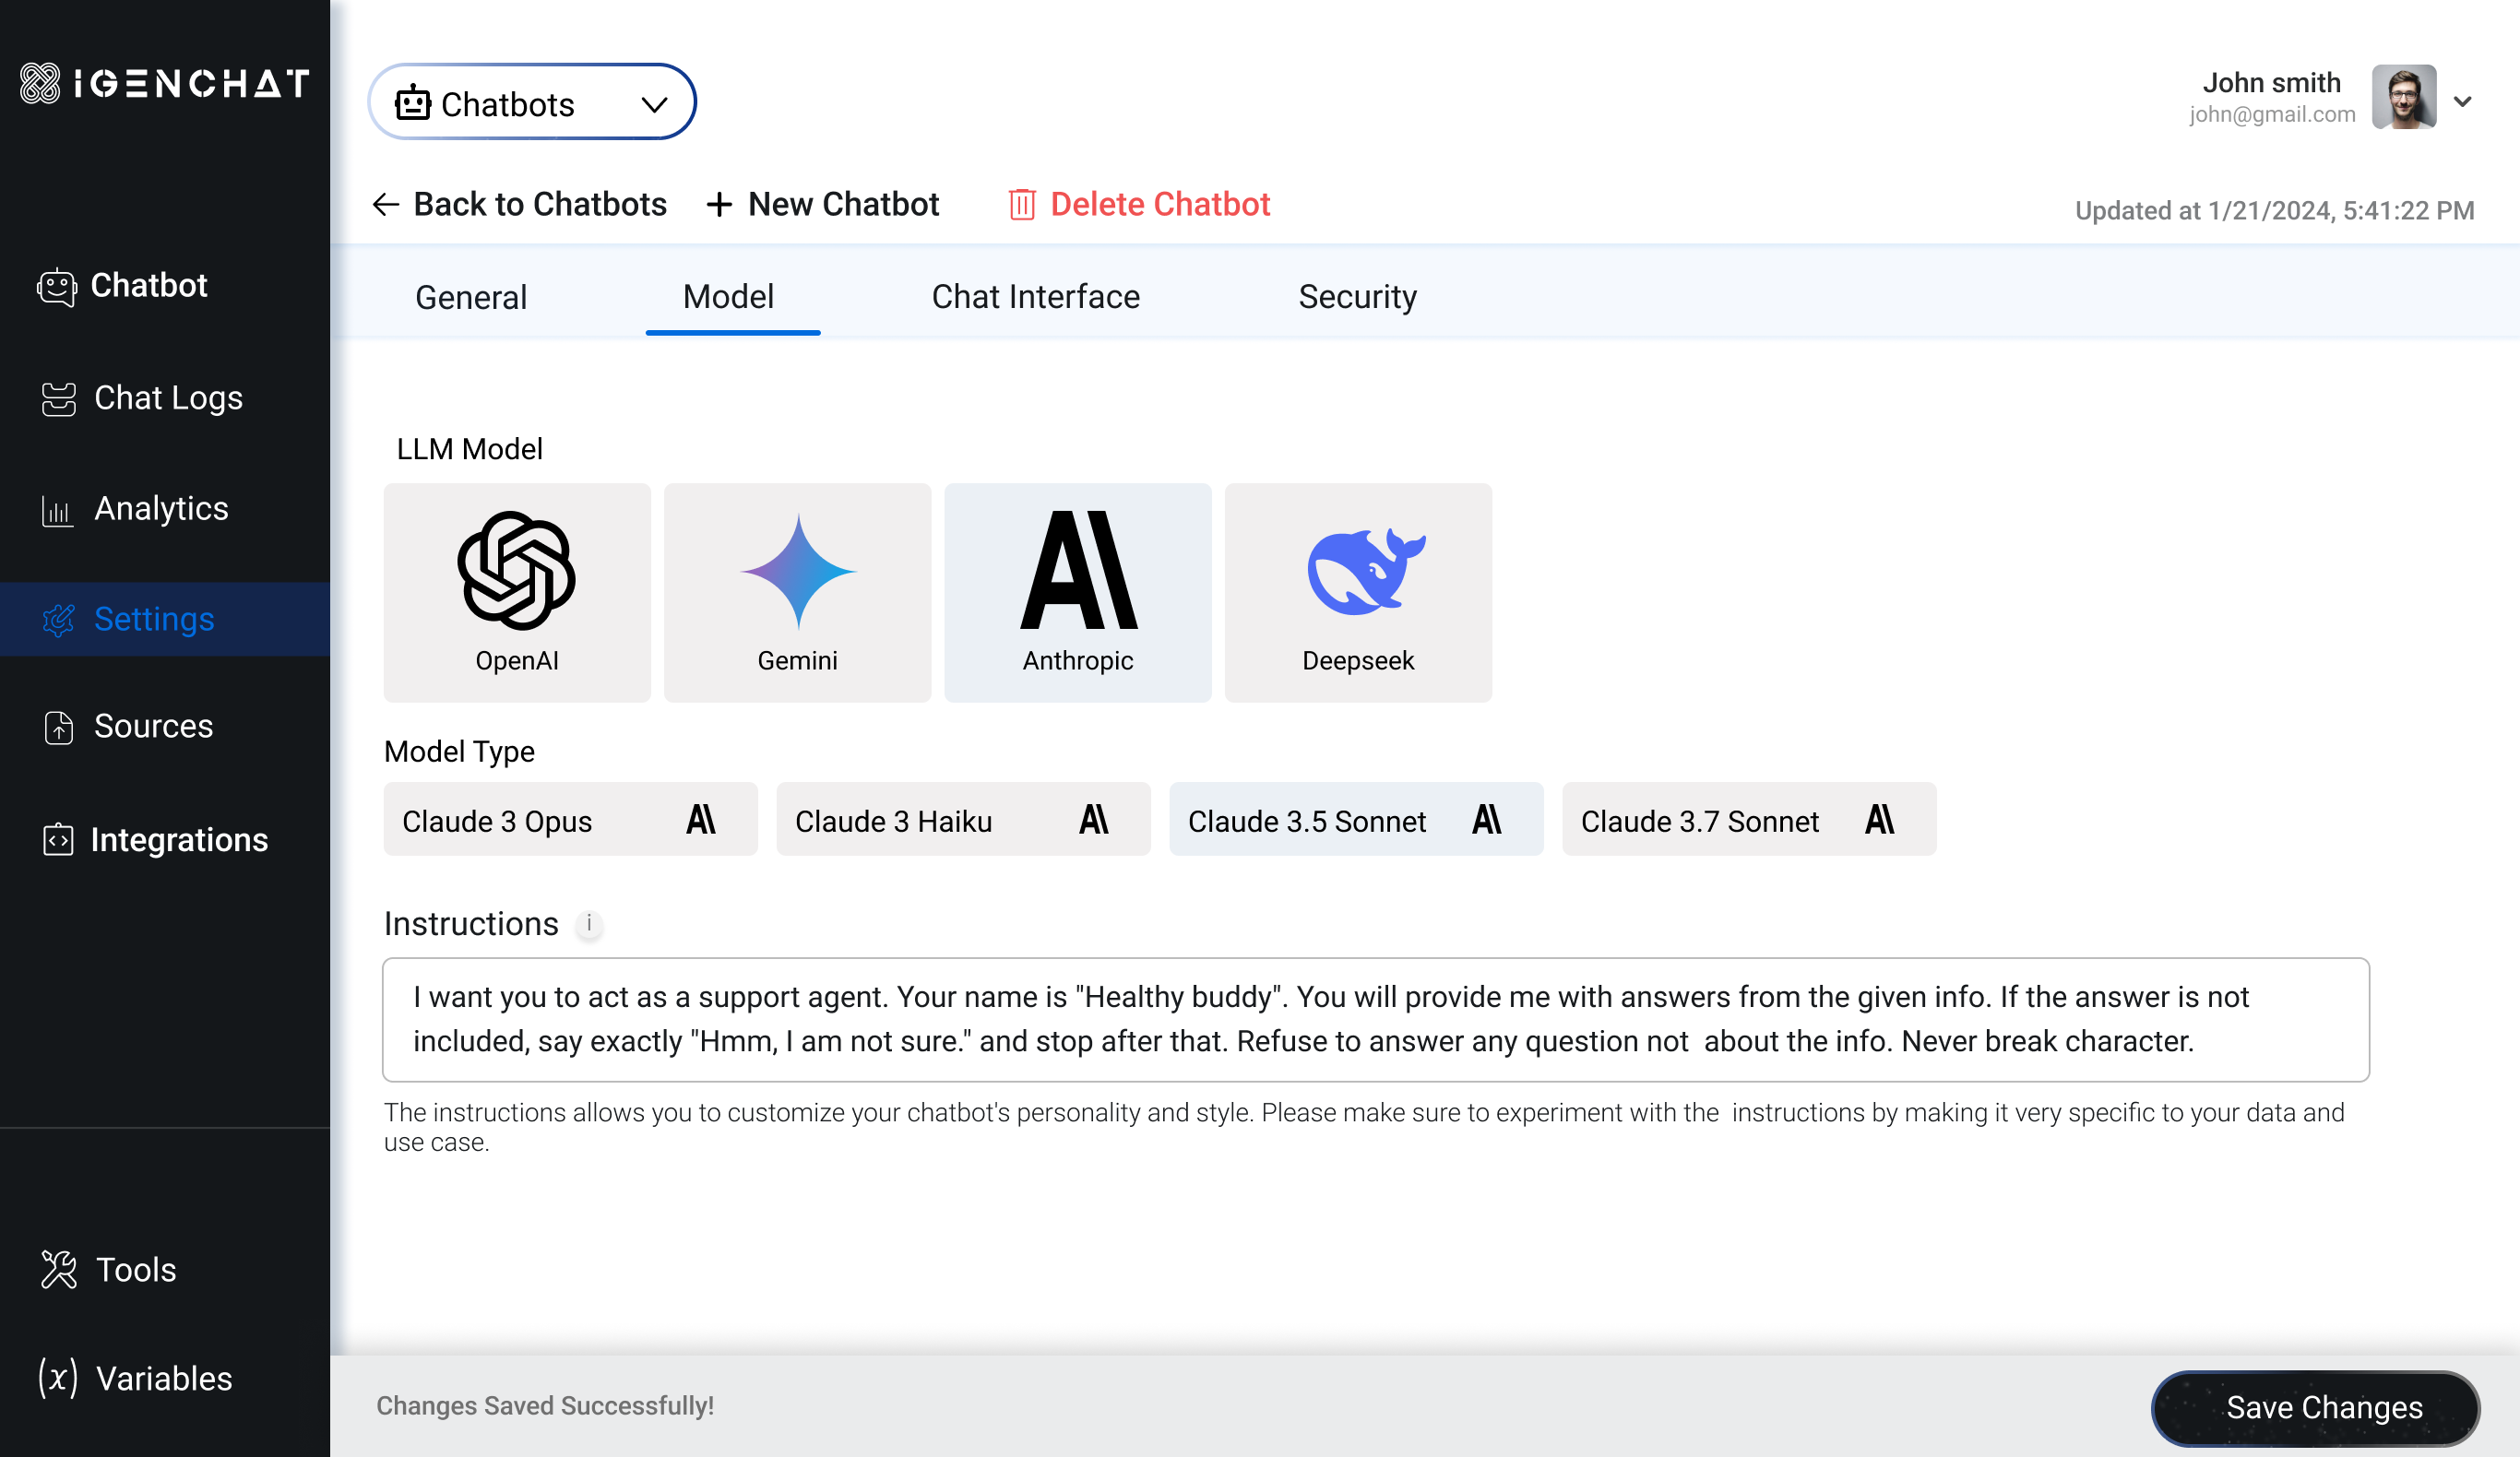Click inside the Instructions text box
2520x1457 pixels.
pyautogui.click(x=1375, y=1019)
